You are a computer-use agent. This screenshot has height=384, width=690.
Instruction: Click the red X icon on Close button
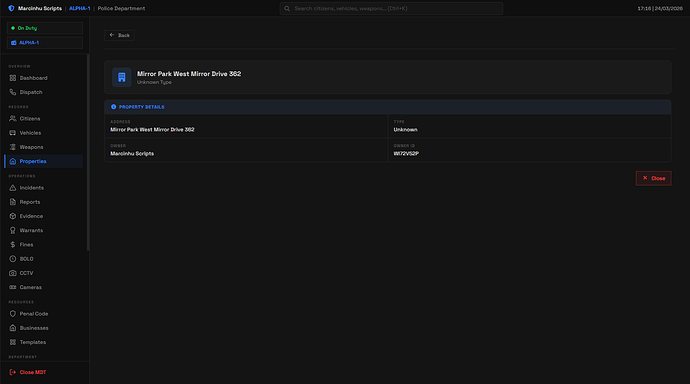coord(645,178)
